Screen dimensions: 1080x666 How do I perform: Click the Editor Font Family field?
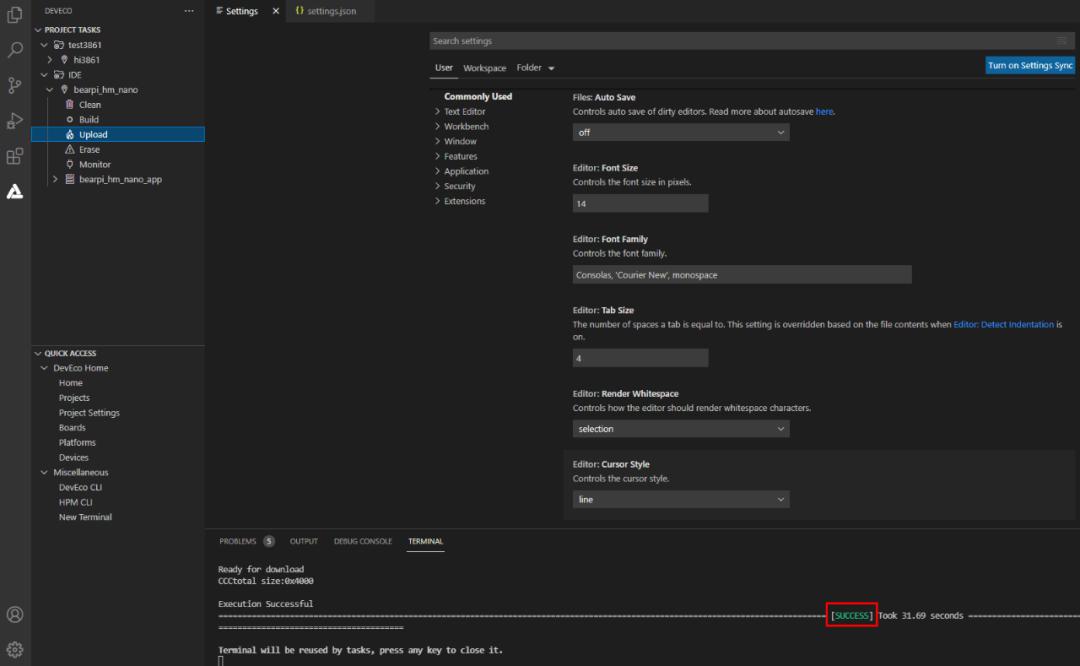point(742,275)
